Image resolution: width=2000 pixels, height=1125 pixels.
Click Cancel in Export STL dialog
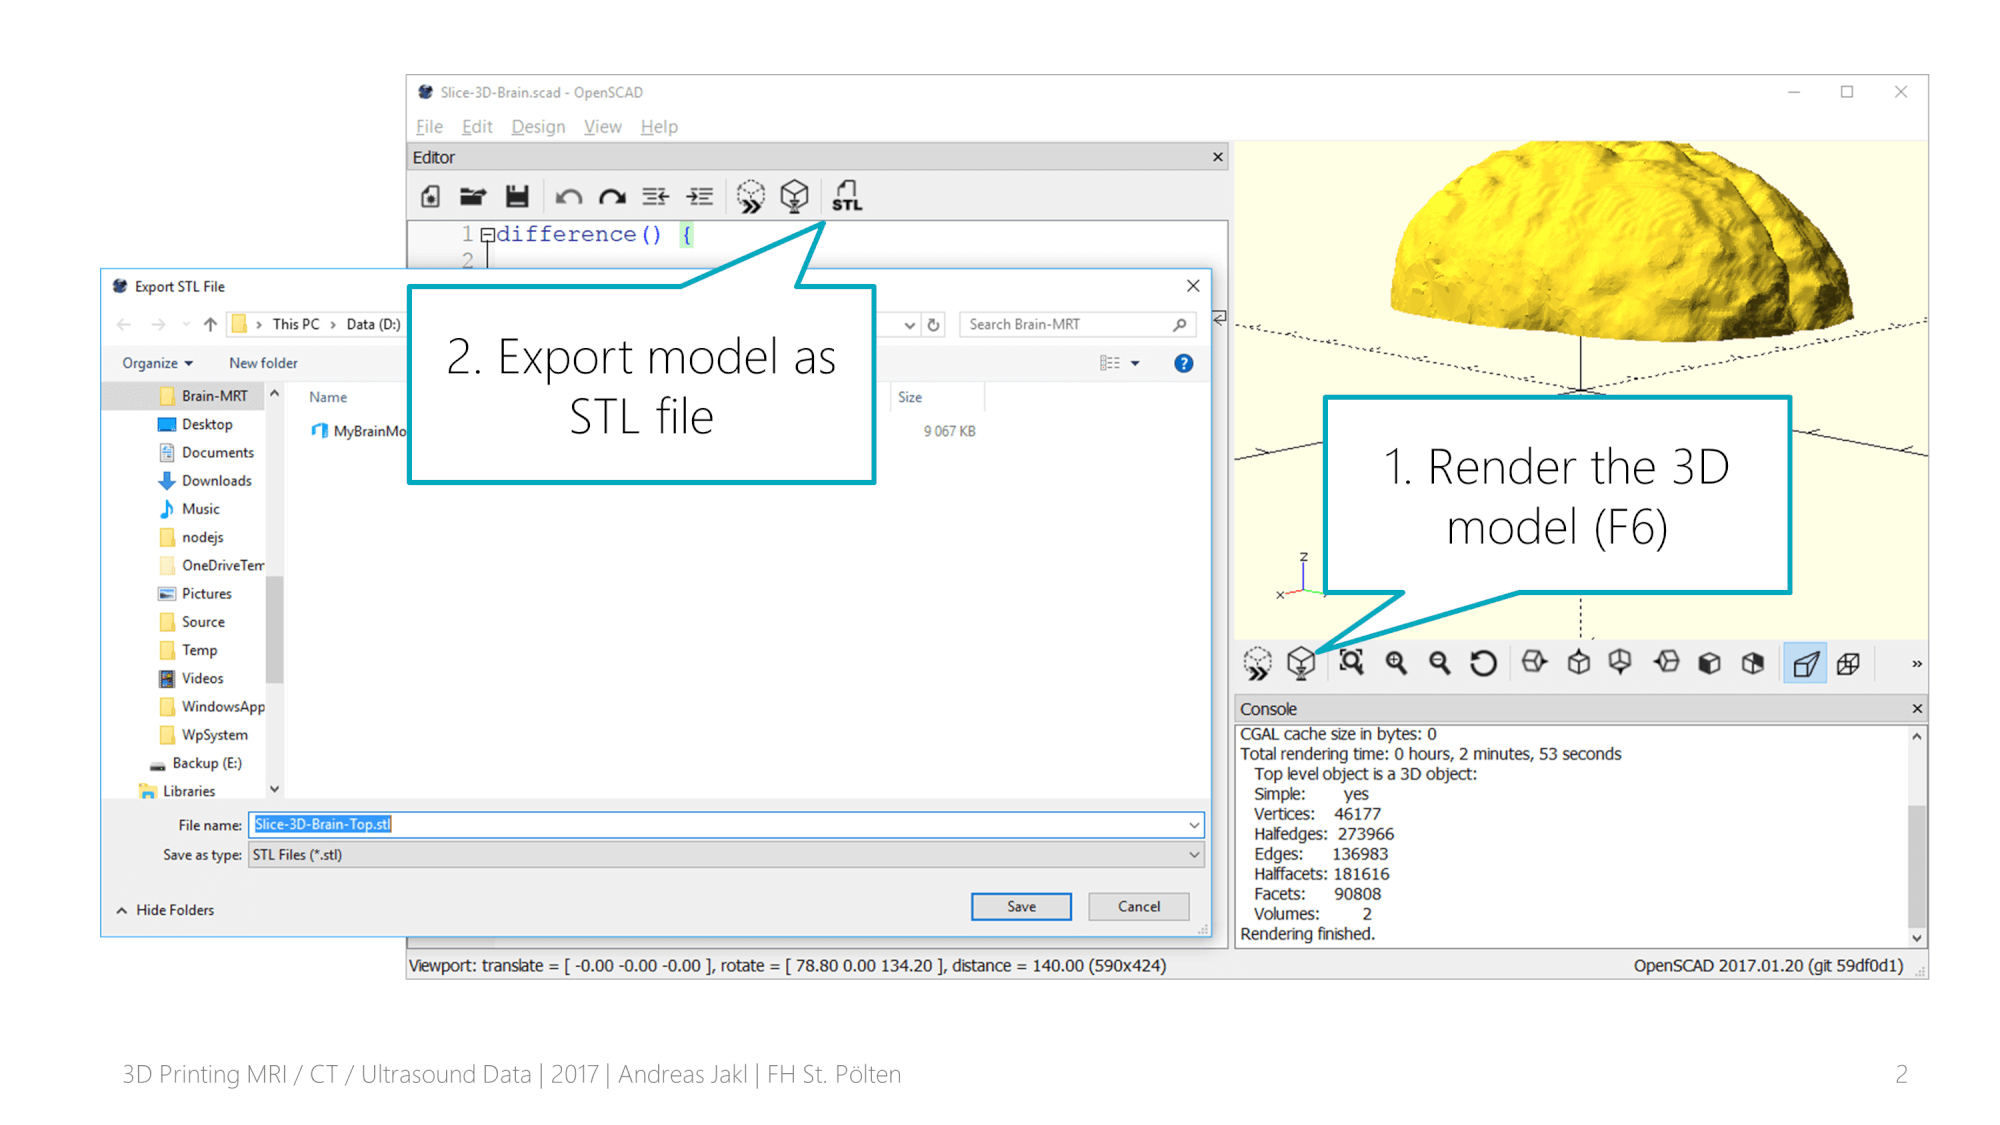click(1139, 906)
